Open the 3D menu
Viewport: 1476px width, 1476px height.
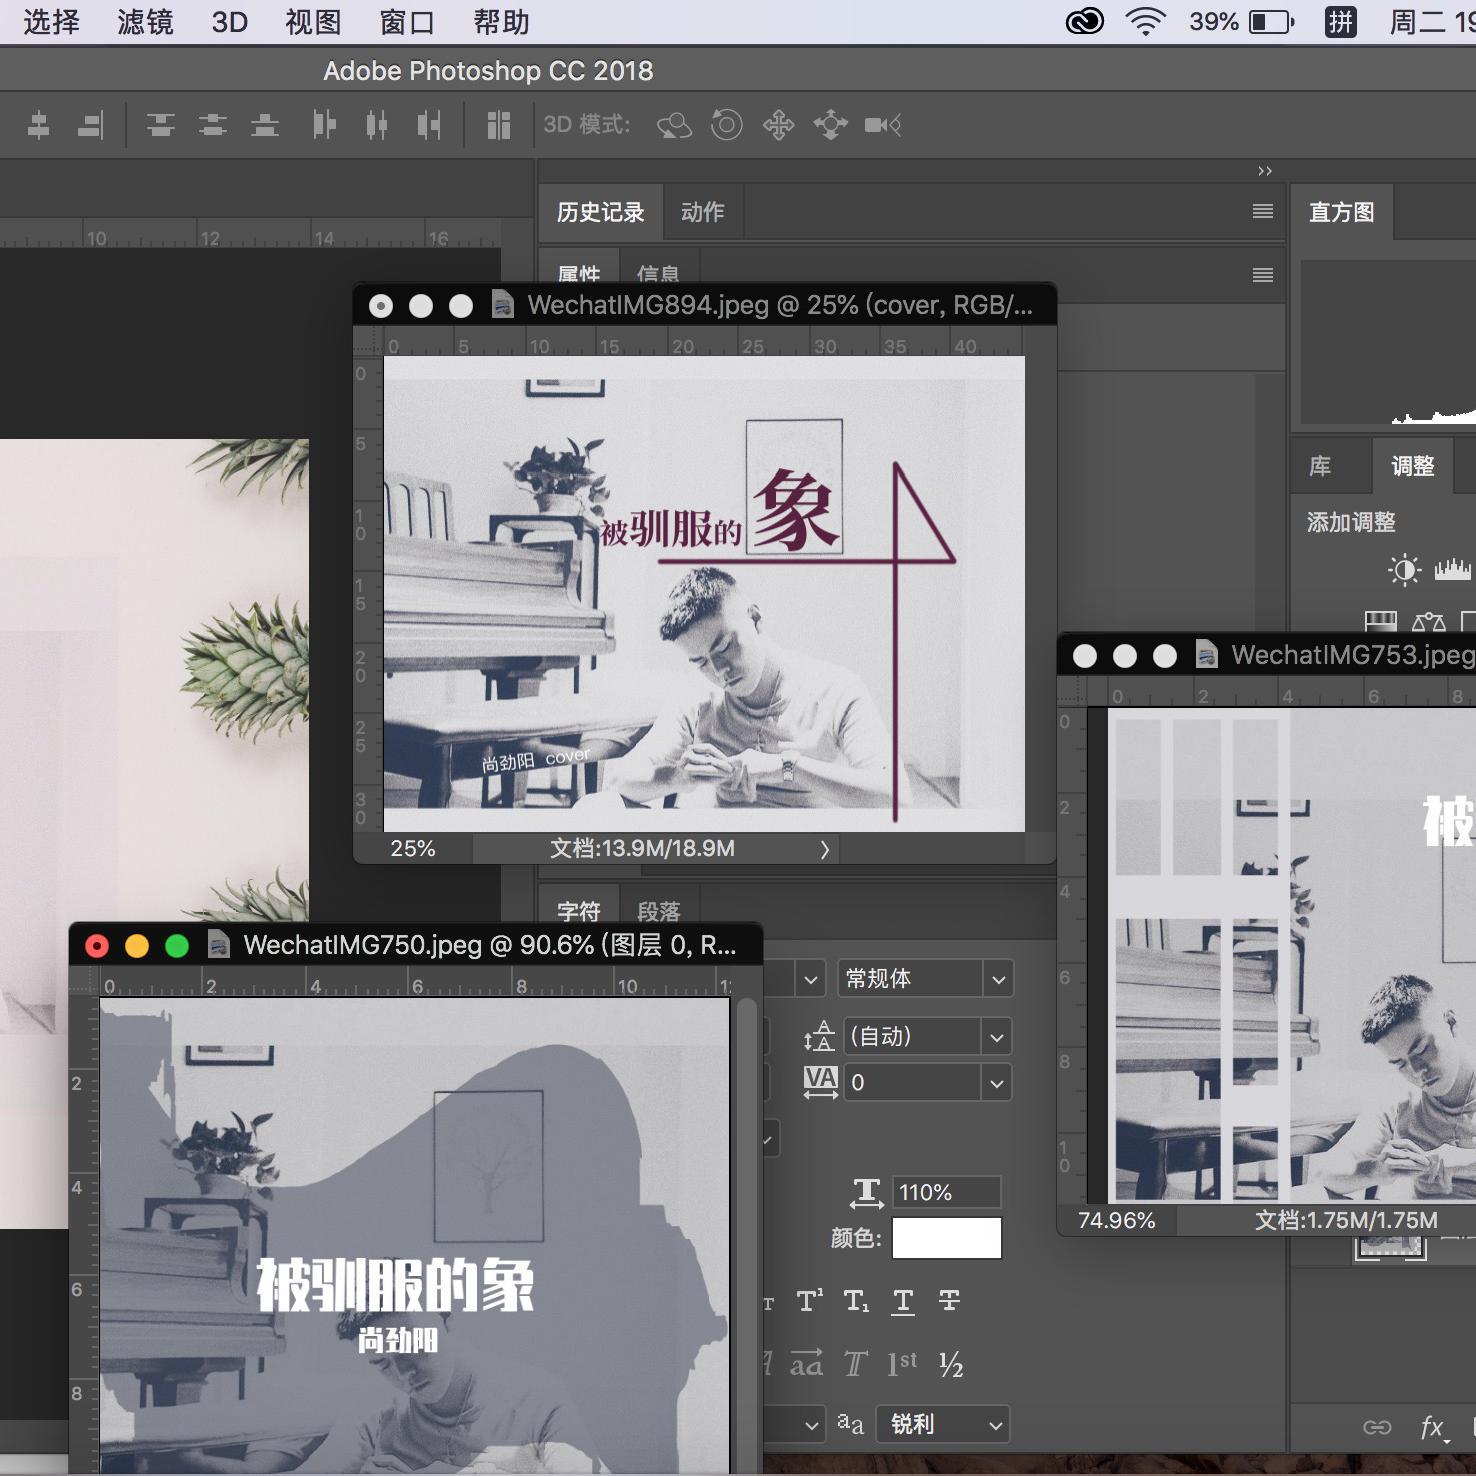click(x=229, y=21)
